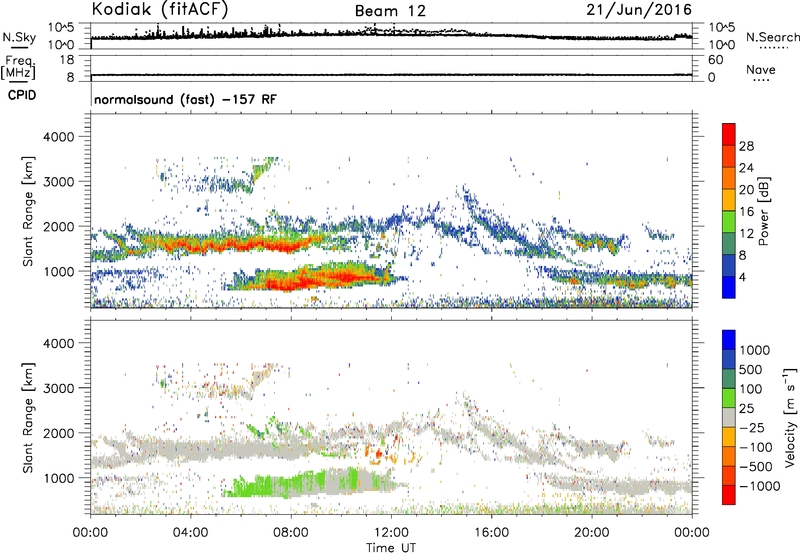This screenshot has width=800, height=554.
Task: Click the 'Nave' legend label
Action: [761, 69]
